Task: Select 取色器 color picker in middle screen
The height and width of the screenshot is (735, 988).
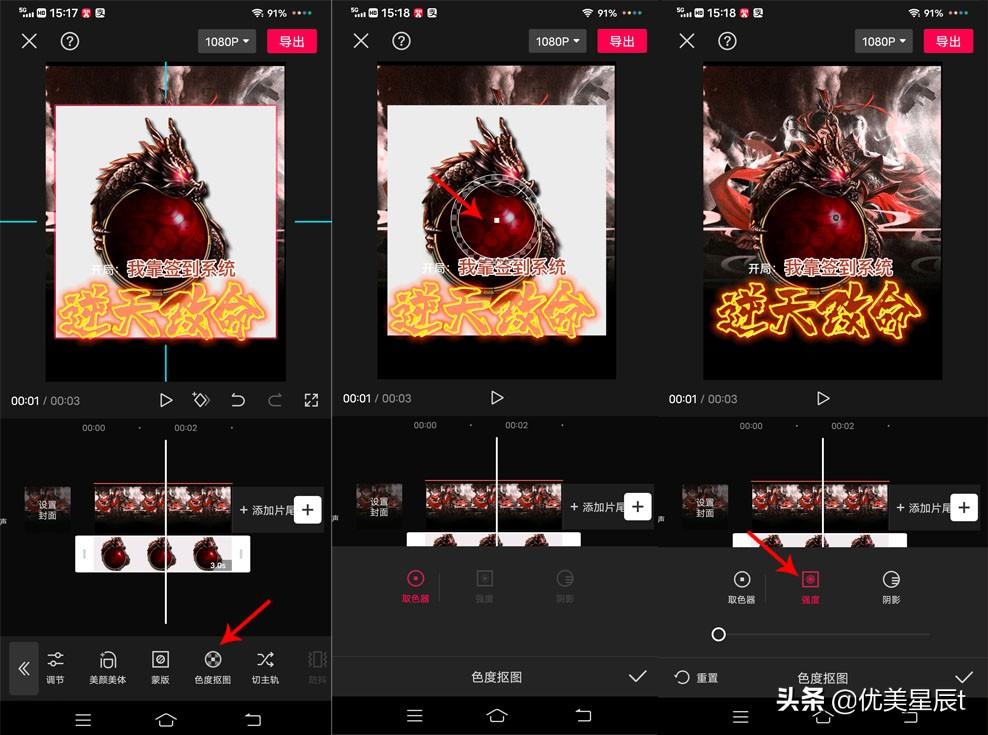Action: (416, 586)
